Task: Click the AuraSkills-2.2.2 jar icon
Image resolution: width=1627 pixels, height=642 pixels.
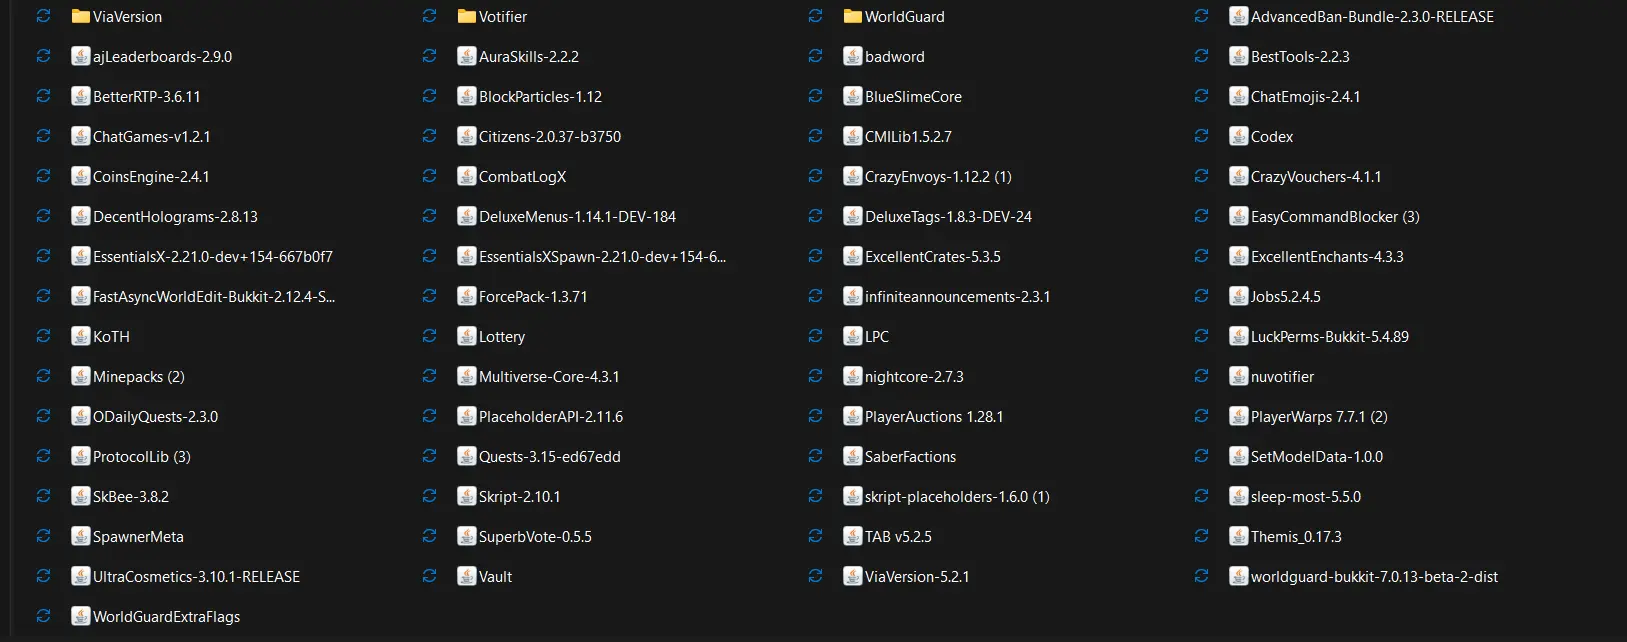Action: [x=467, y=56]
